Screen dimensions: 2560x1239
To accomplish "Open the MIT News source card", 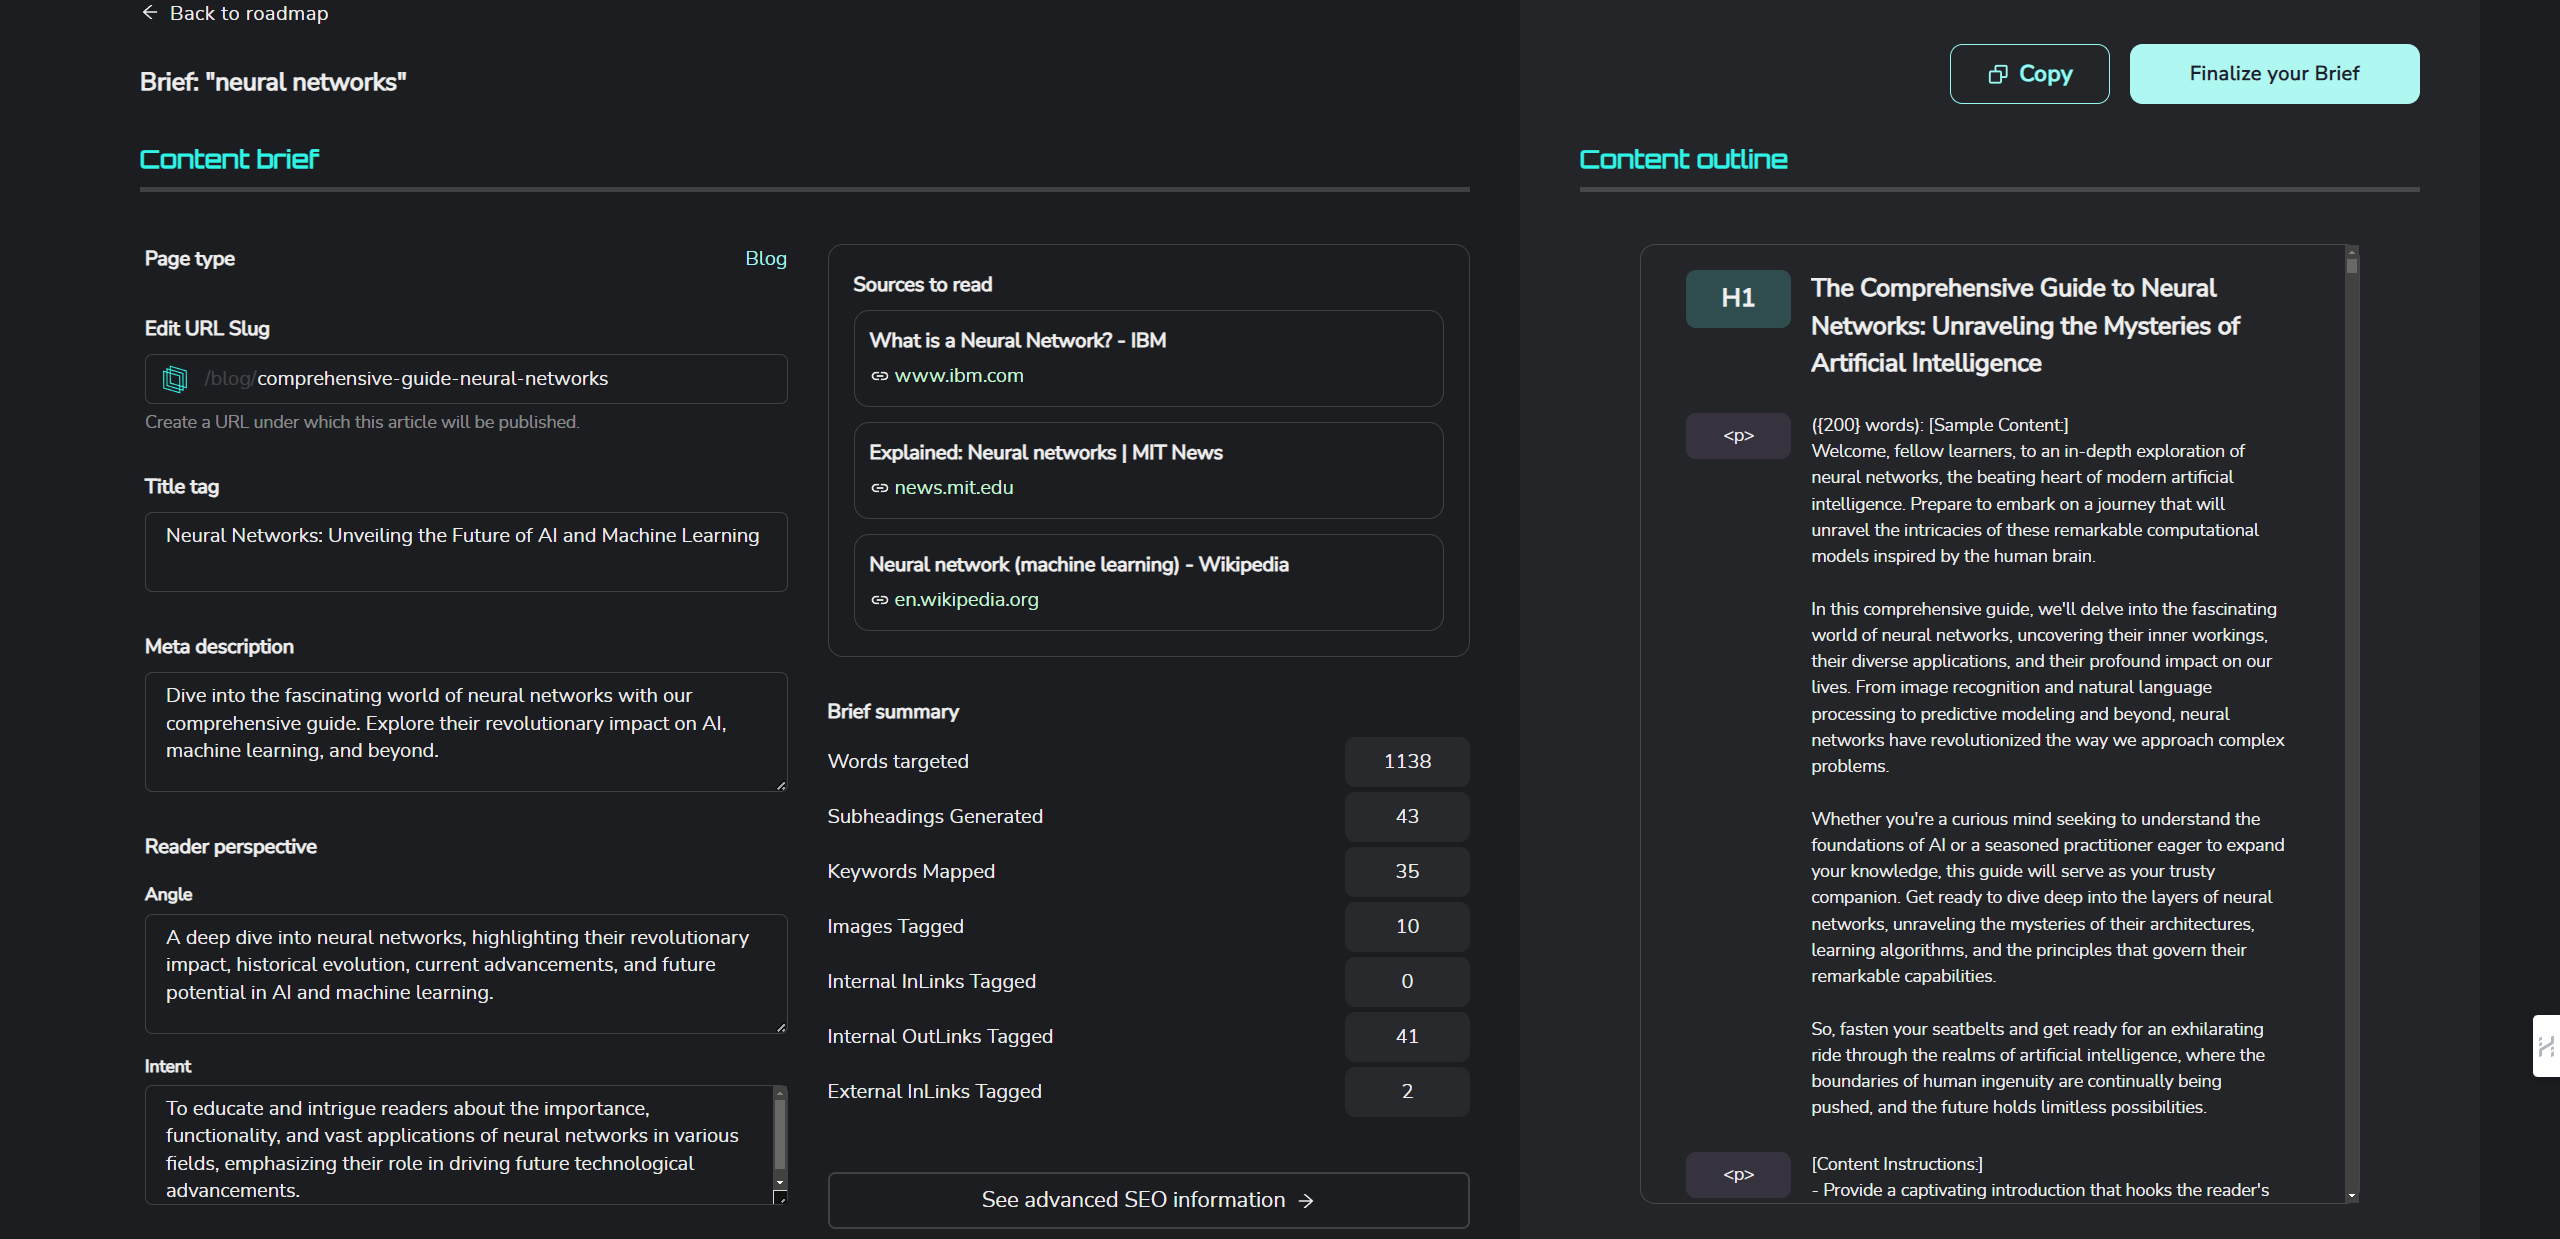I will [x=1148, y=470].
